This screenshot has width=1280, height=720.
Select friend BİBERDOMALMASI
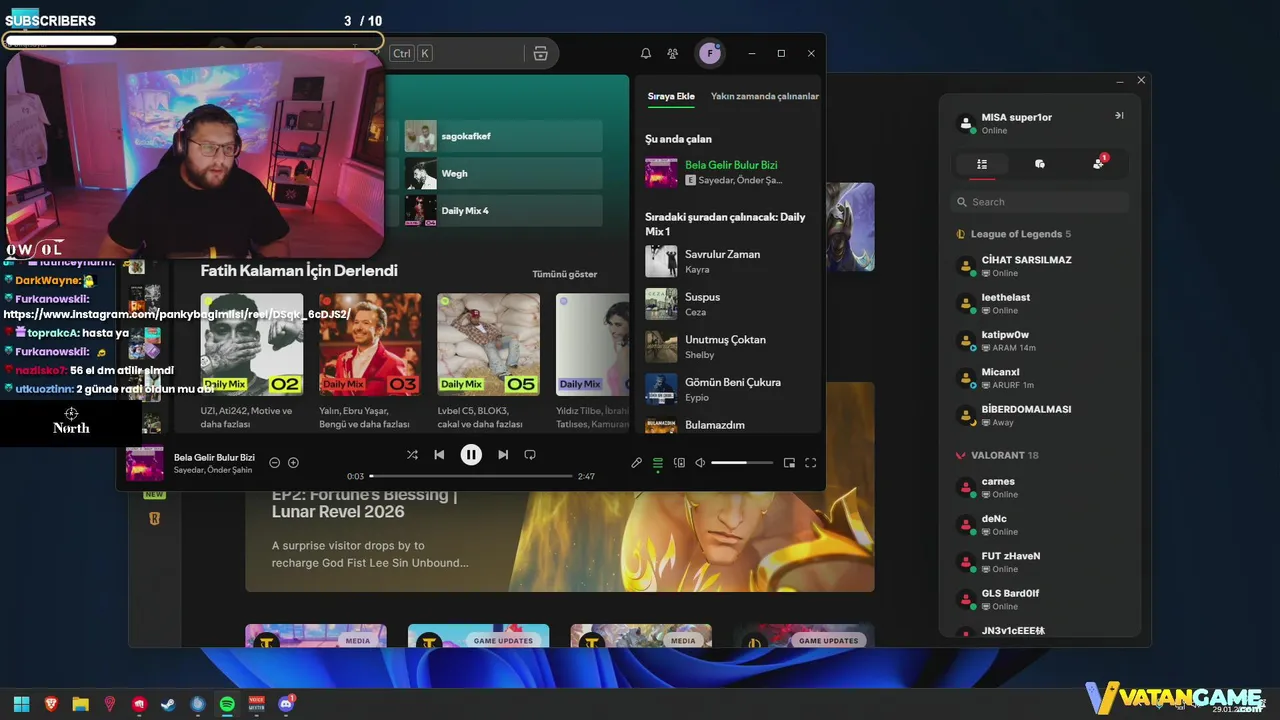[1039, 415]
